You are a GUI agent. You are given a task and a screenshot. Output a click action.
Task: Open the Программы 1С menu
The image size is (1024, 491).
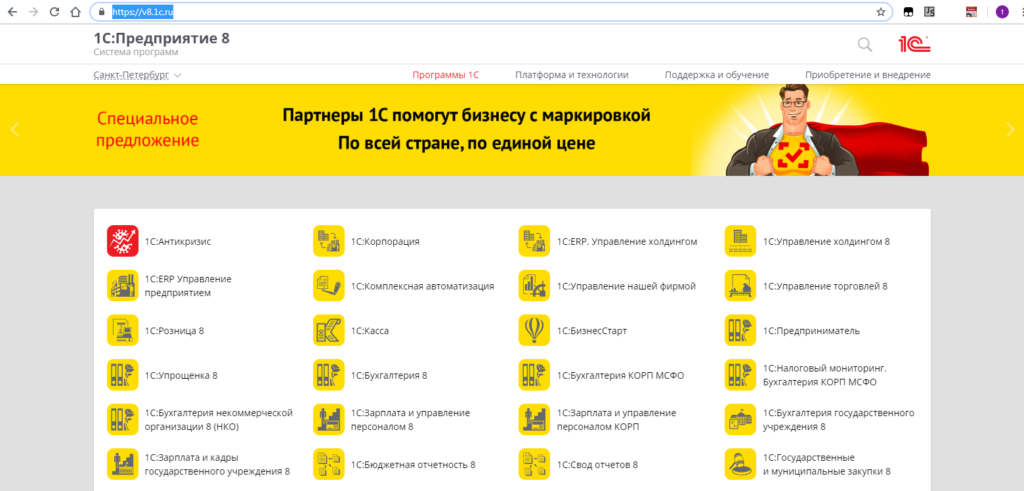[445, 75]
